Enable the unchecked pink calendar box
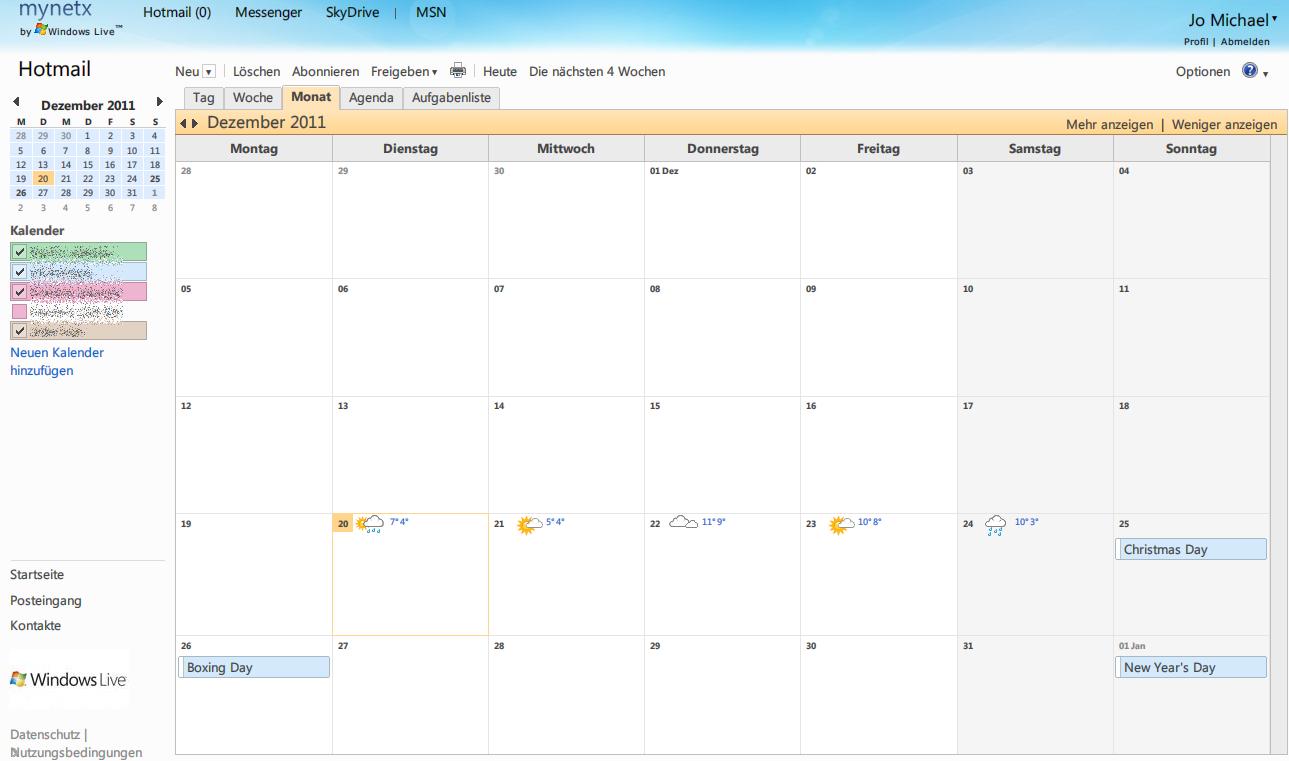Screen dimensions: 1289x761 pos(19,310)
